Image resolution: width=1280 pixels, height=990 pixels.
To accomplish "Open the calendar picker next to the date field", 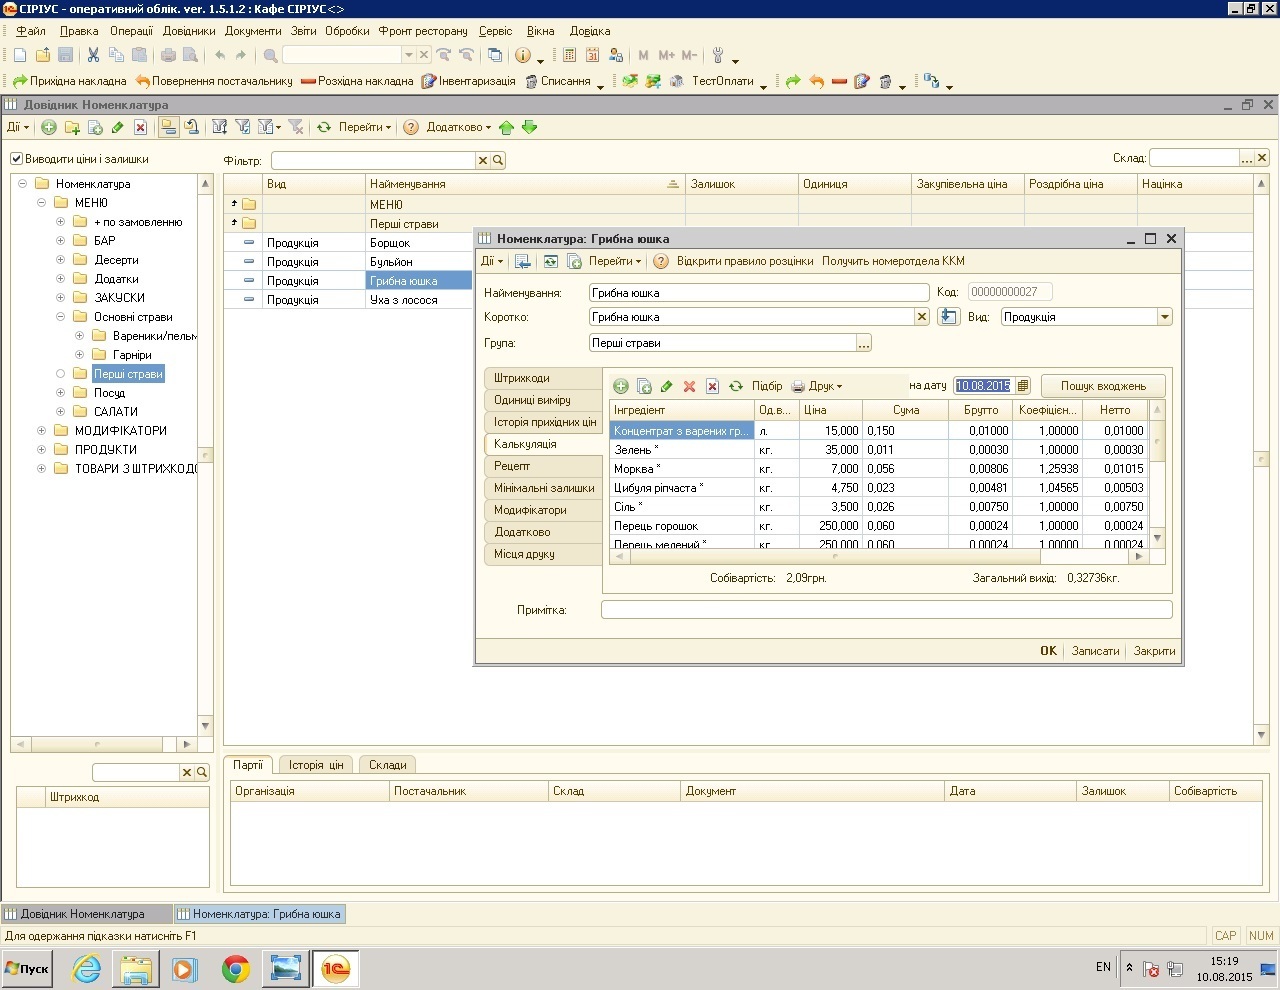I will tap(1023, 386).
